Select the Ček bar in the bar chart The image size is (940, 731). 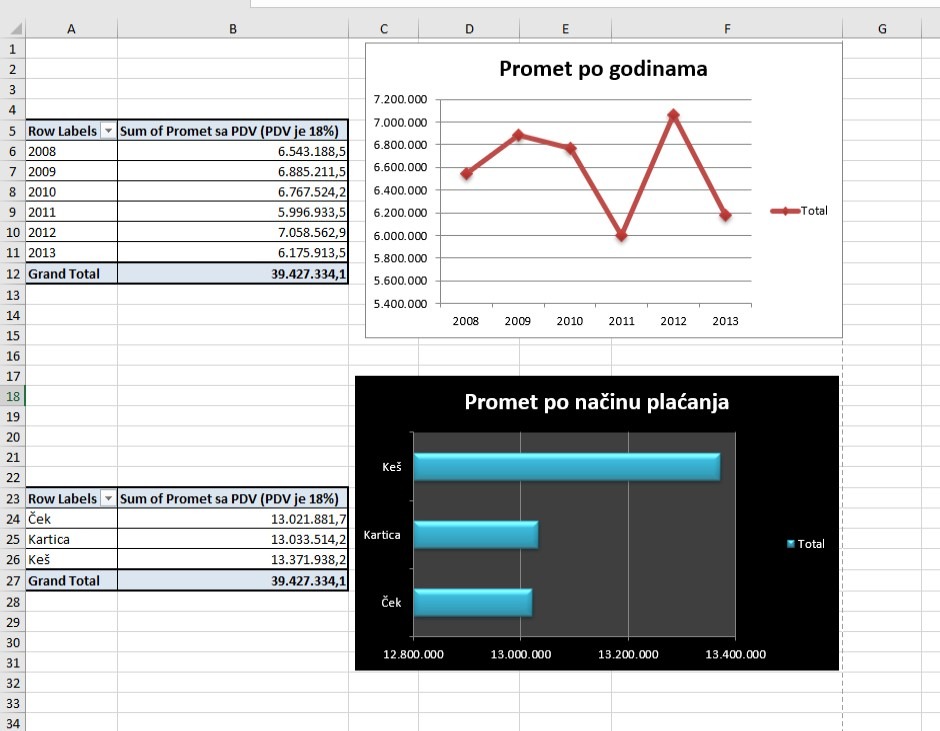pyautogui.click(x=473, y=603)
